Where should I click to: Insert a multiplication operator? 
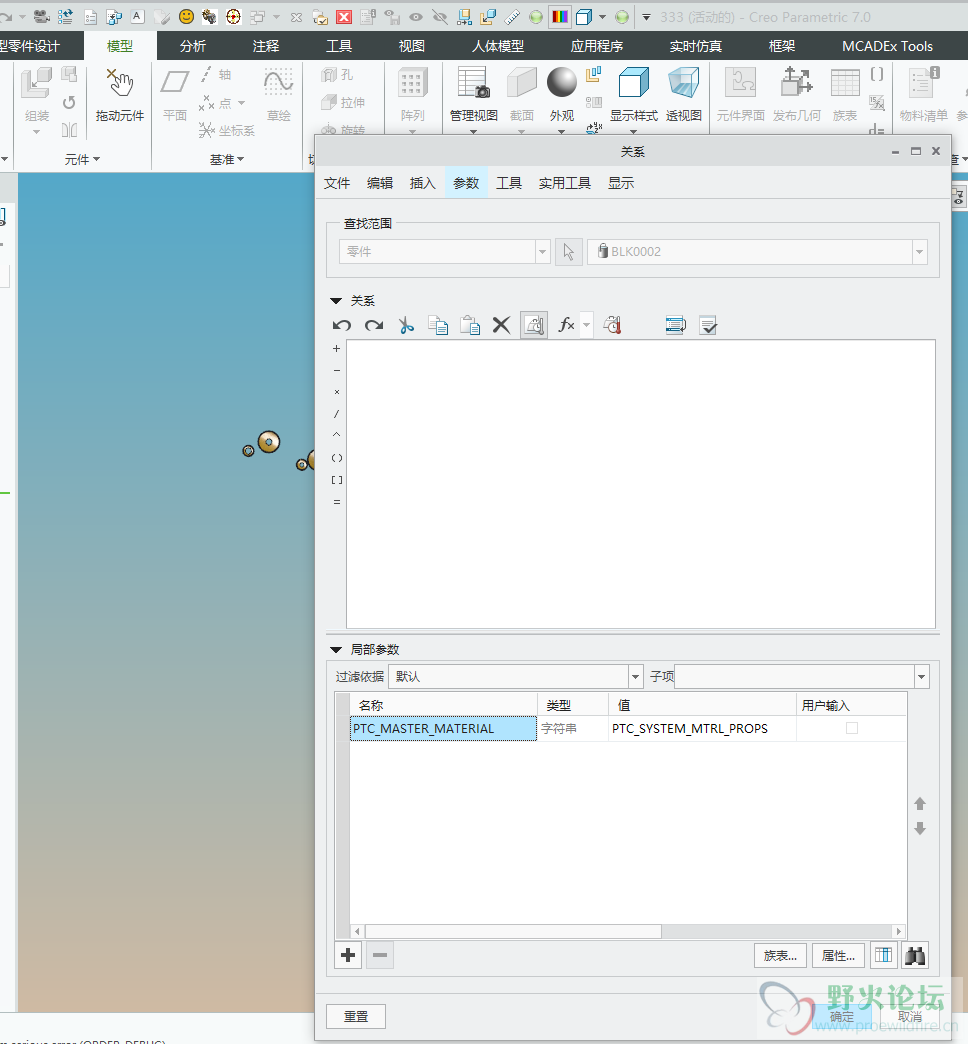tap(337, 392)
